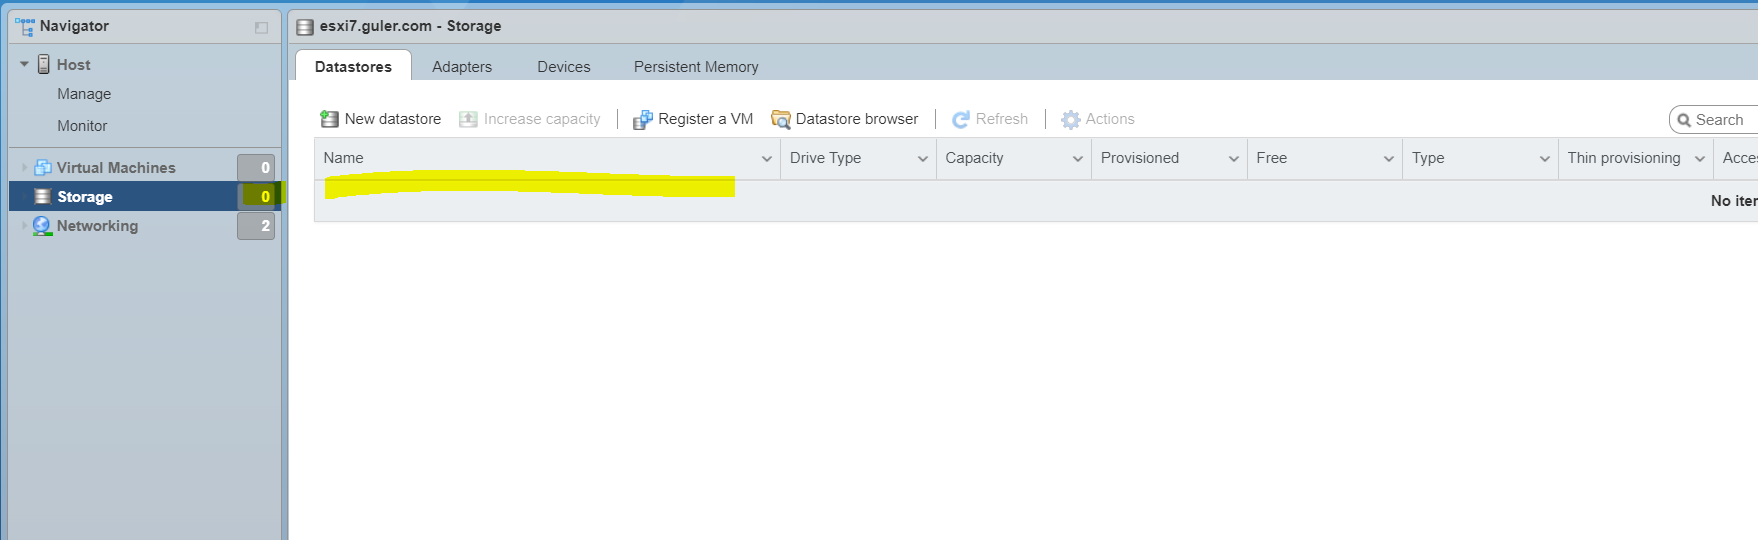Select Monitor under Host
Image resolution: width=1758 pixels, height=540 pixels.
coord(82,126)
